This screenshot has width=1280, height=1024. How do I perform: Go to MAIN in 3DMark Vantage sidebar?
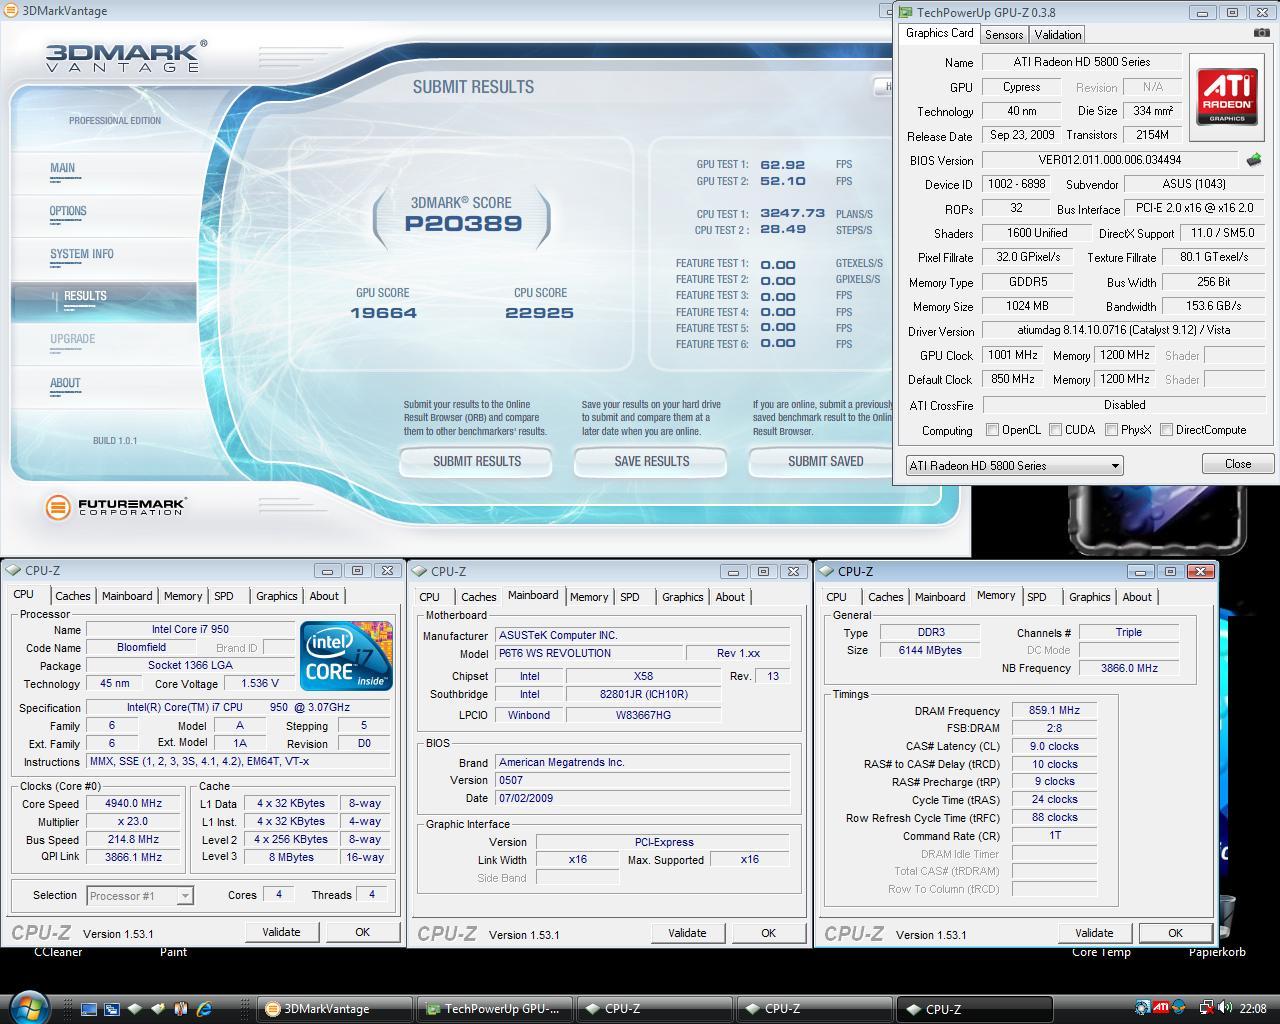point(62,168)
